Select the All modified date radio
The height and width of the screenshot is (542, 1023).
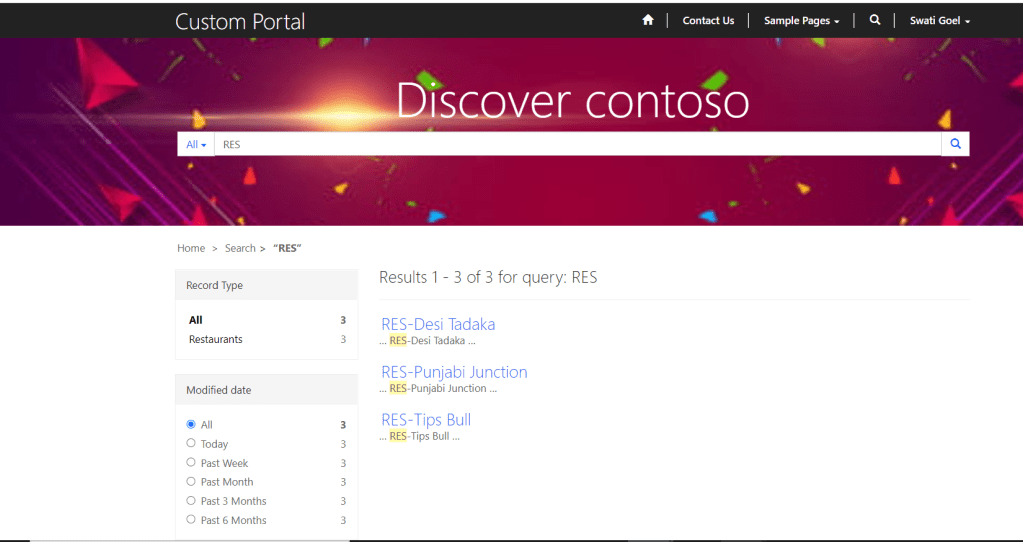click(x=191, y=425)
